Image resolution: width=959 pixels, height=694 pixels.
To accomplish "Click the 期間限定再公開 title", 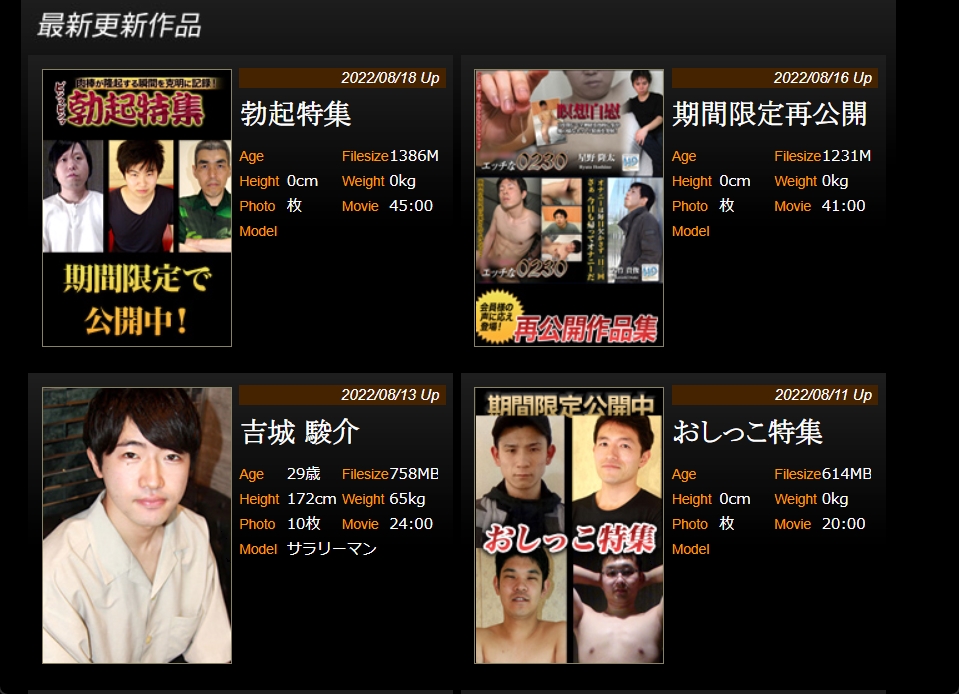I will 769,114.
